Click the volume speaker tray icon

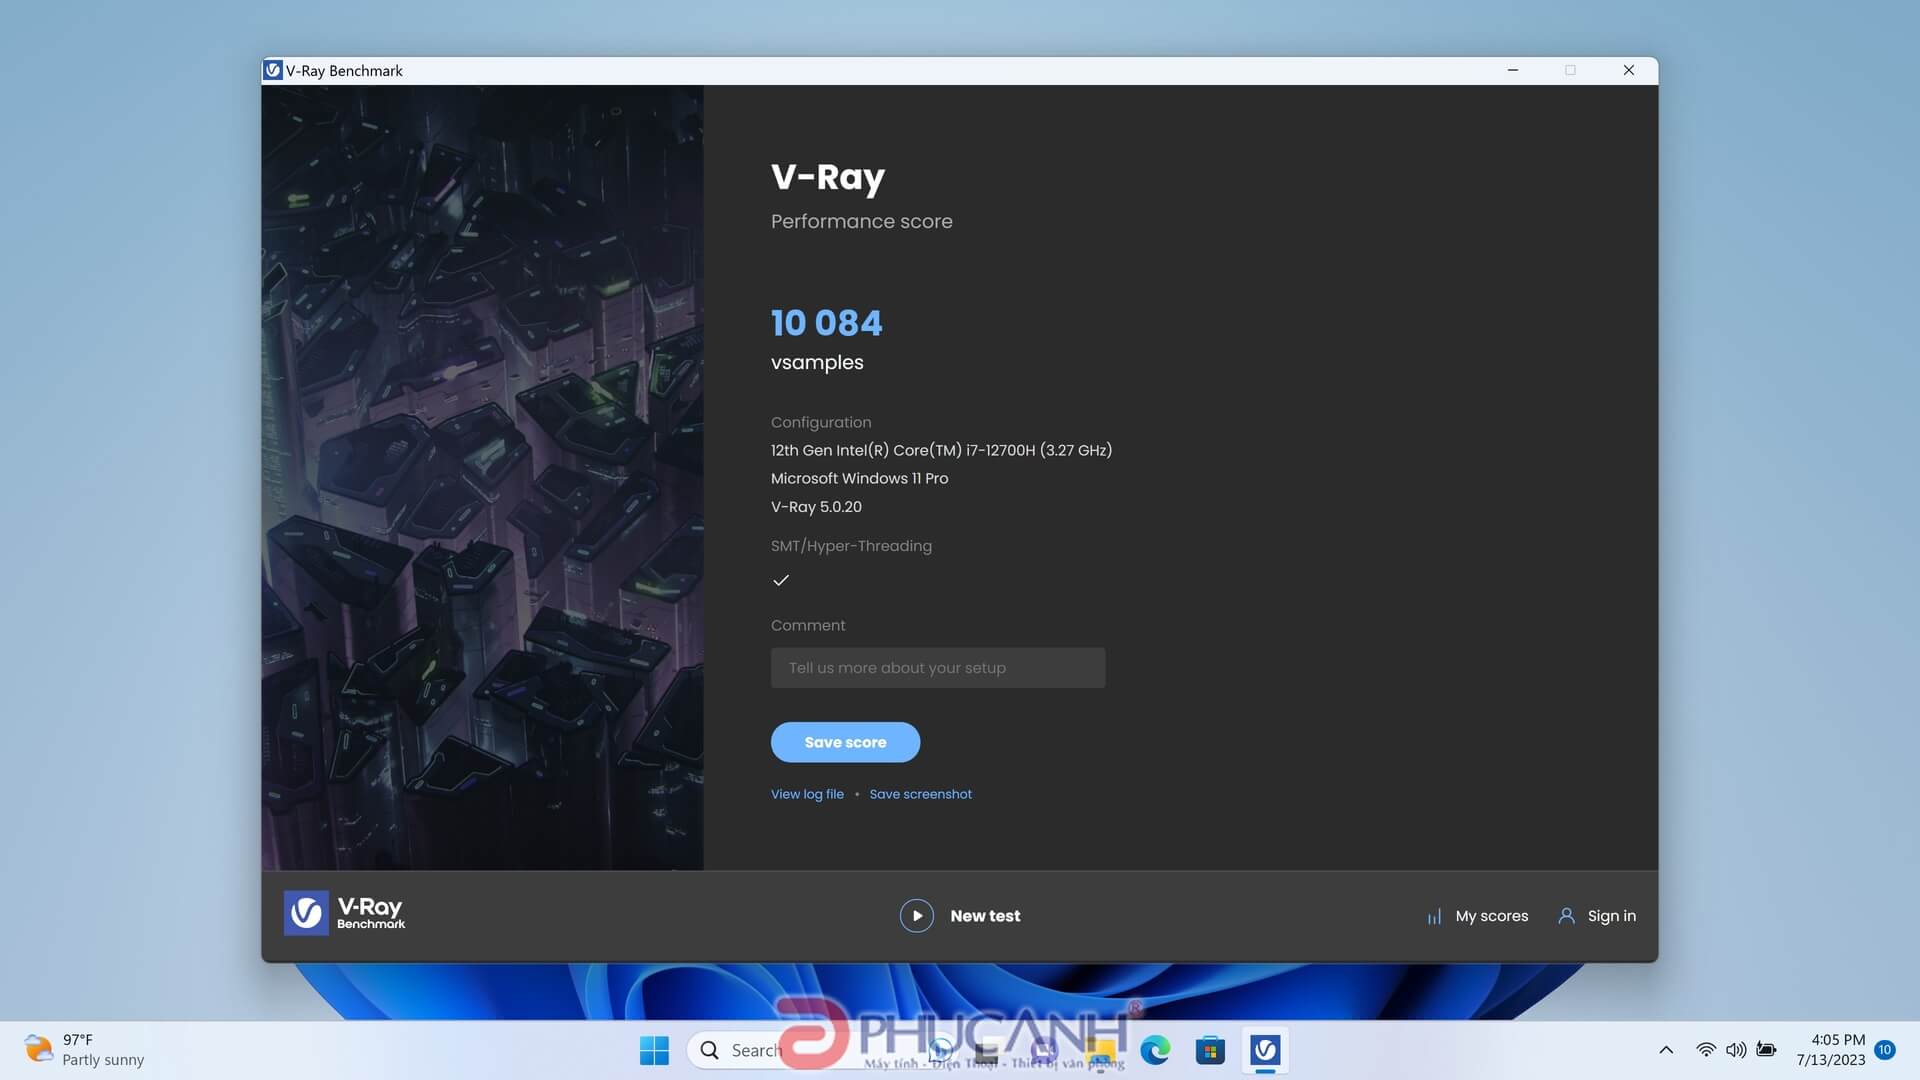point(1736,1050)
